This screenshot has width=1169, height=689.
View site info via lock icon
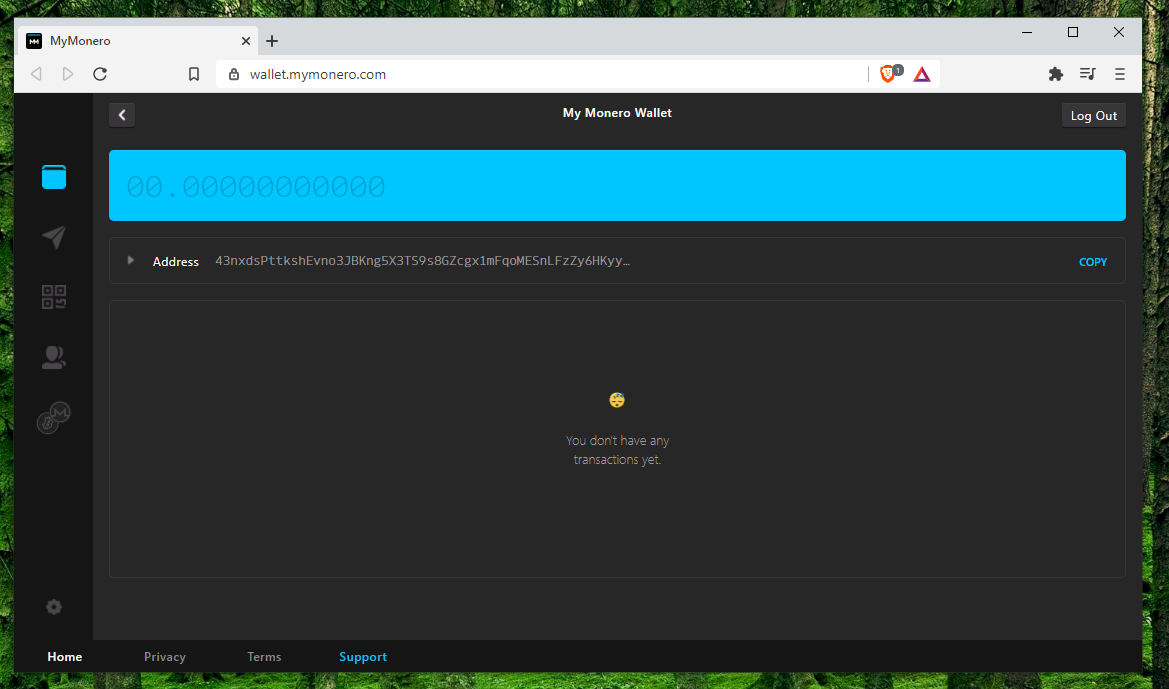234,74
